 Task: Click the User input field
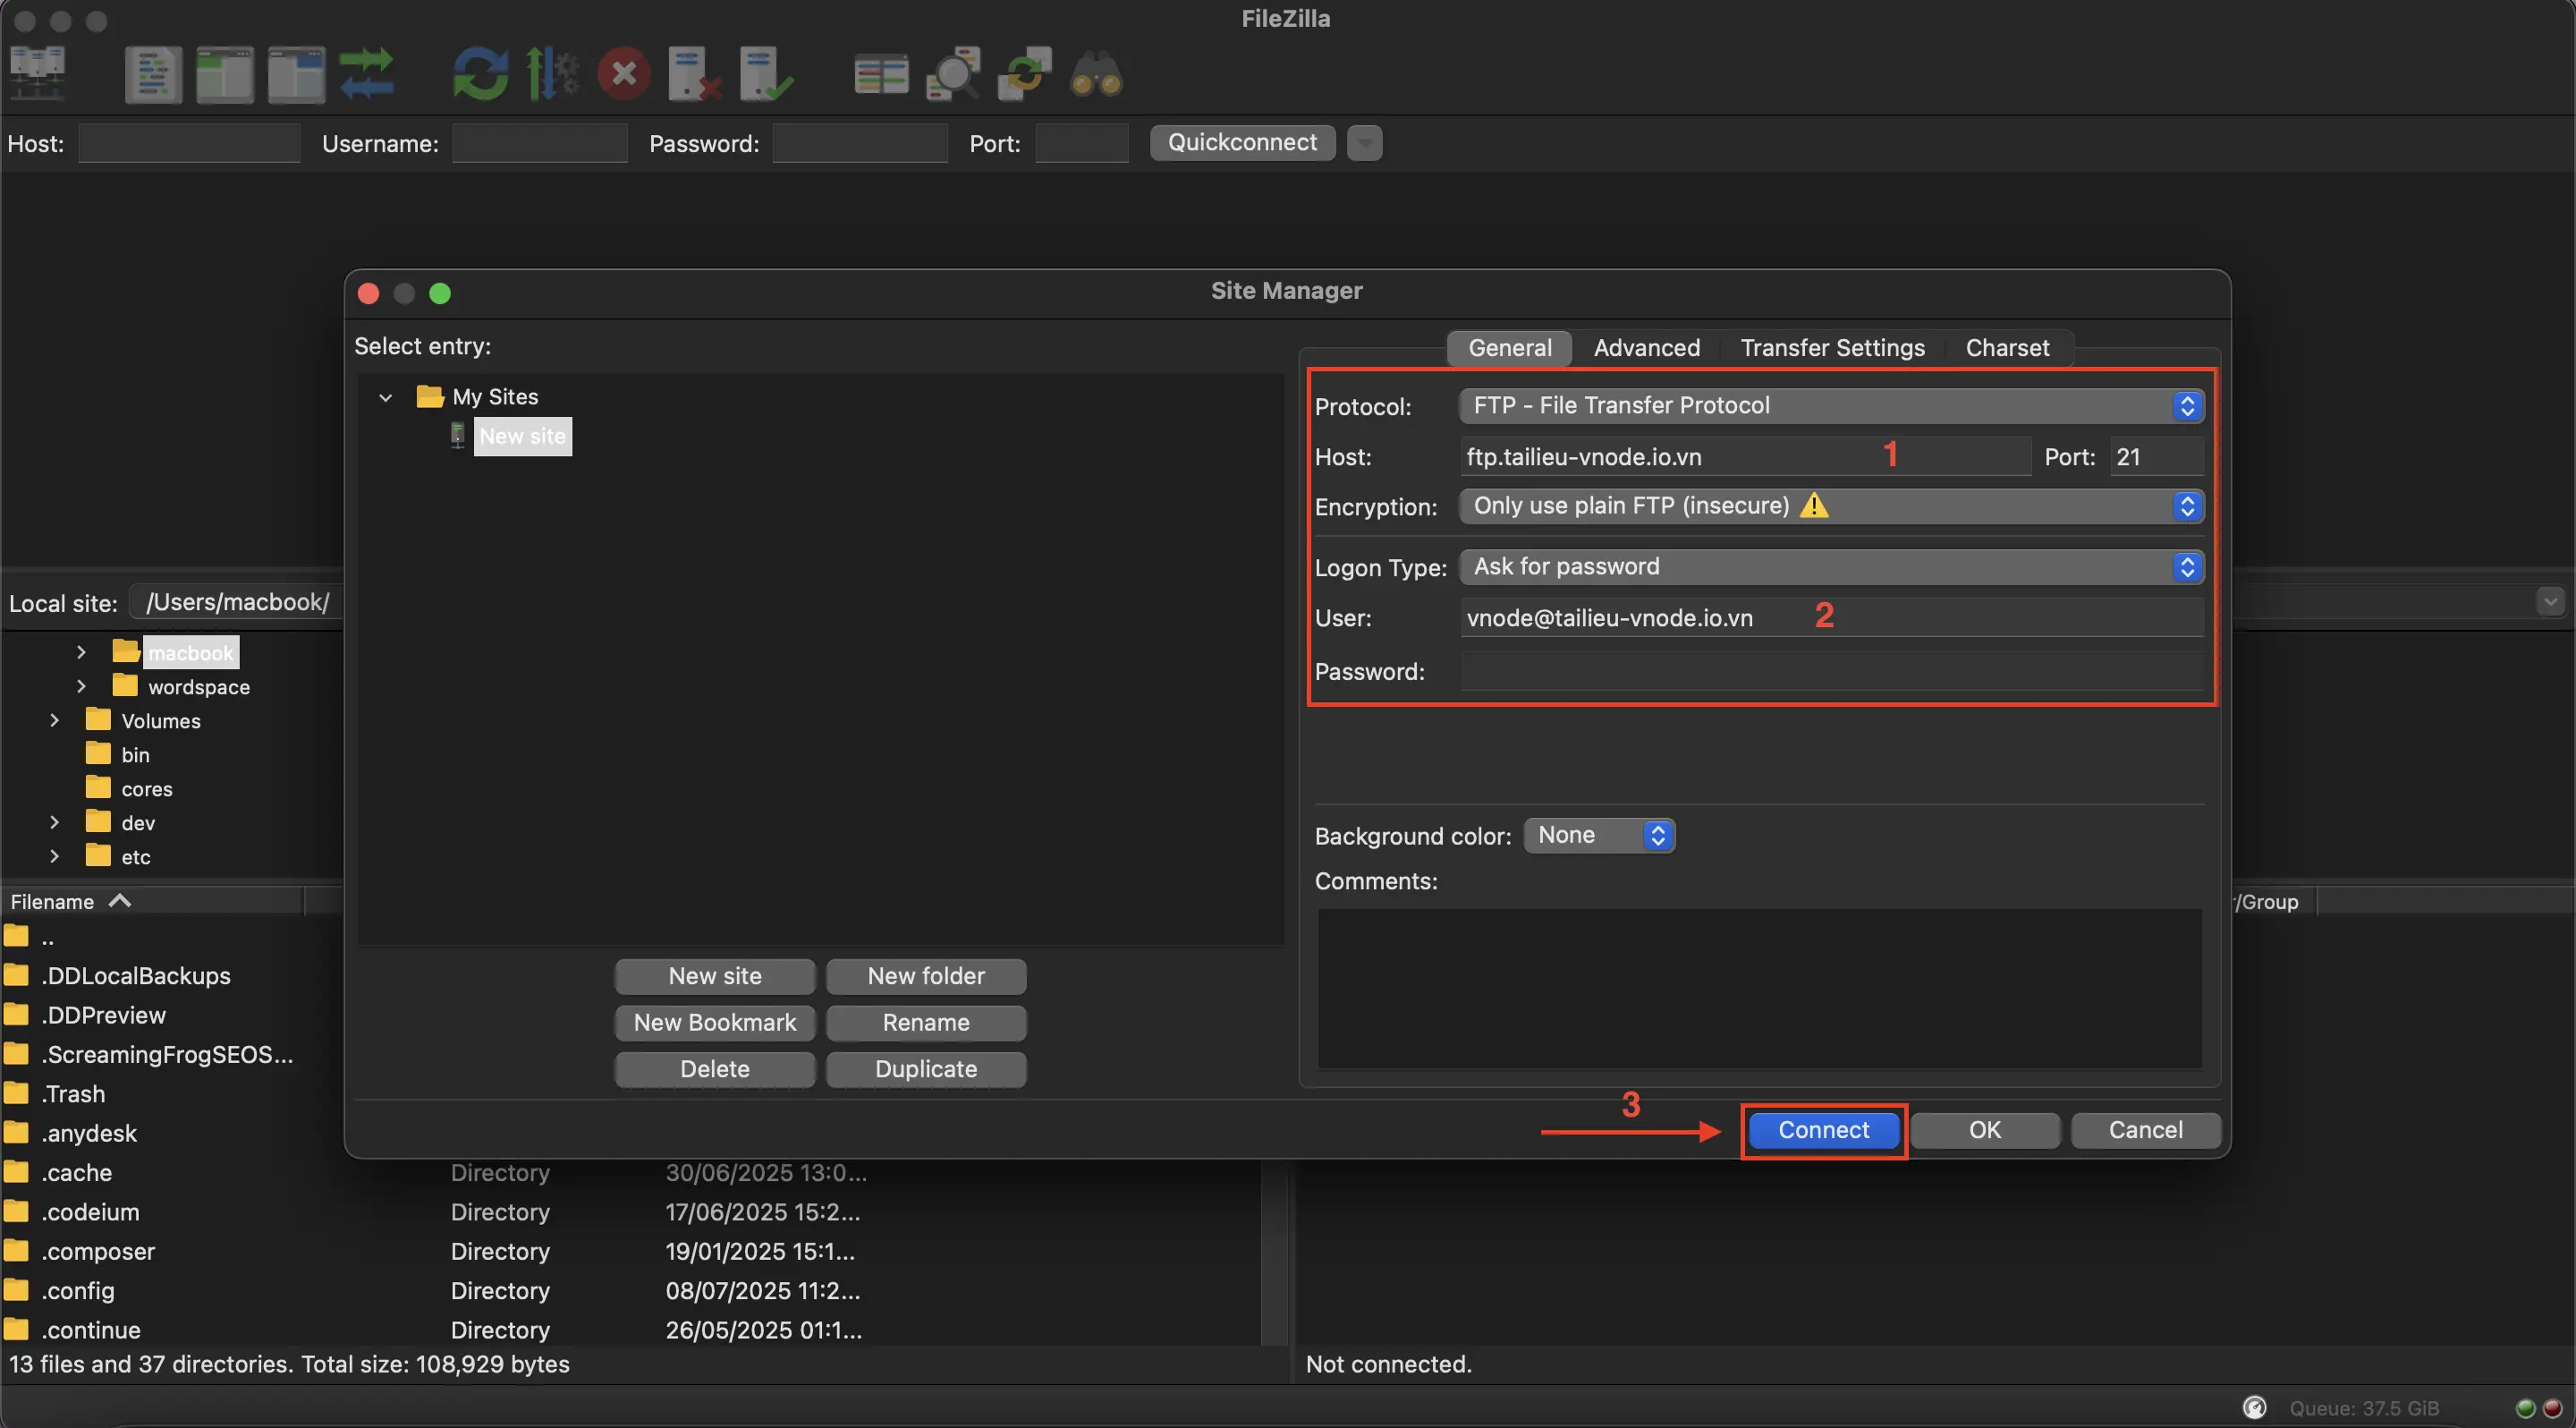click(x=1832, y=618)
